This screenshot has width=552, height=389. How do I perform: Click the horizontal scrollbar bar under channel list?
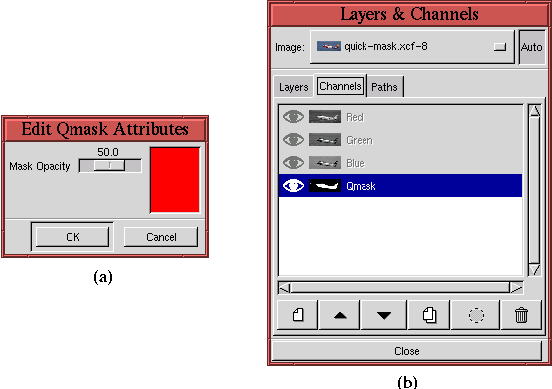coord(400,288)
